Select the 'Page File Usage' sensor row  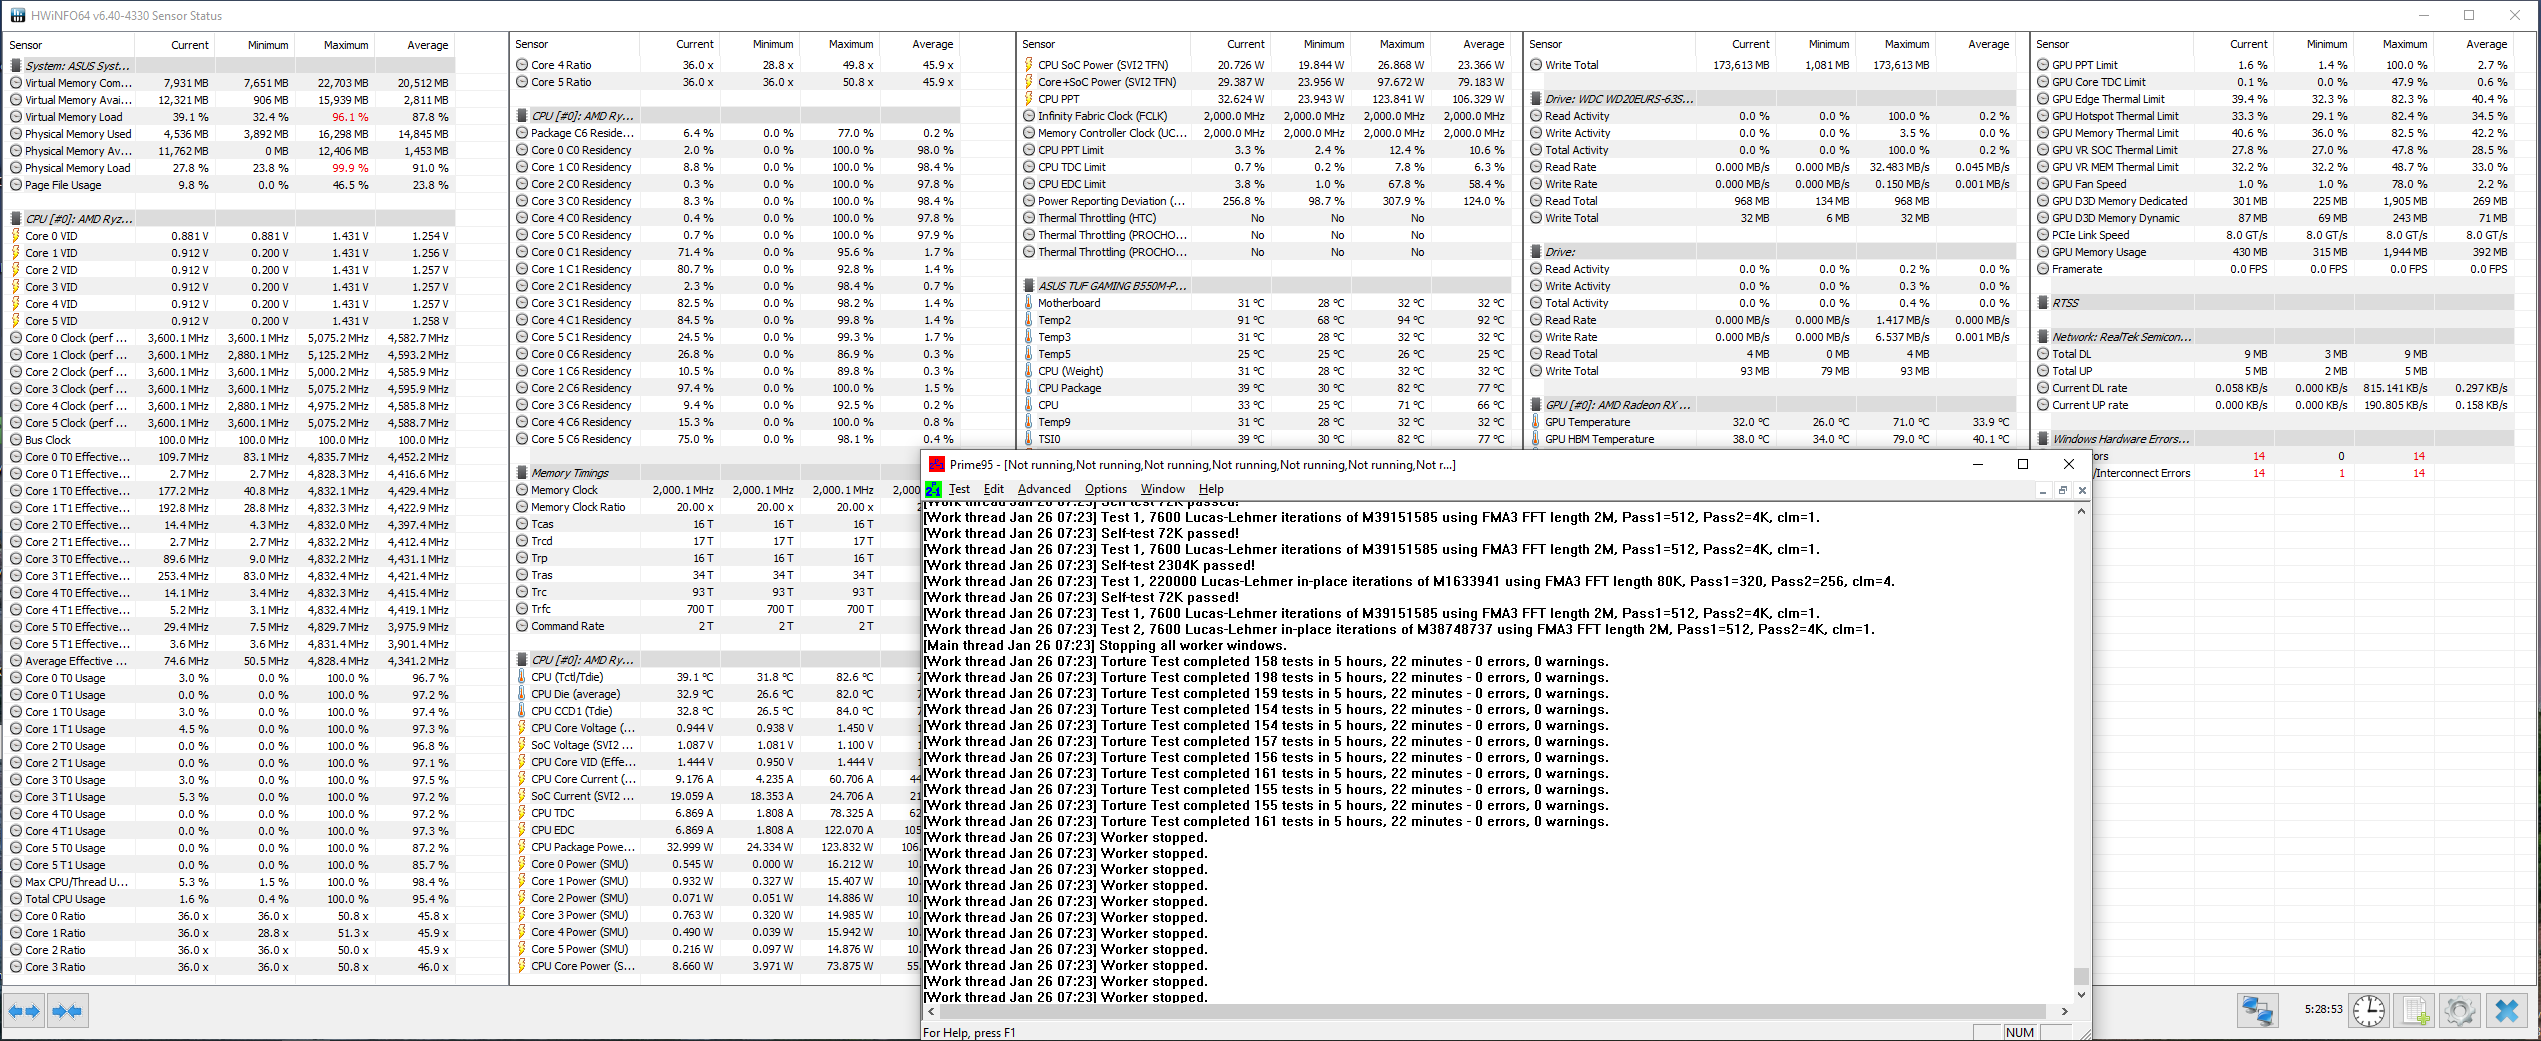click(x=231, y=185)
